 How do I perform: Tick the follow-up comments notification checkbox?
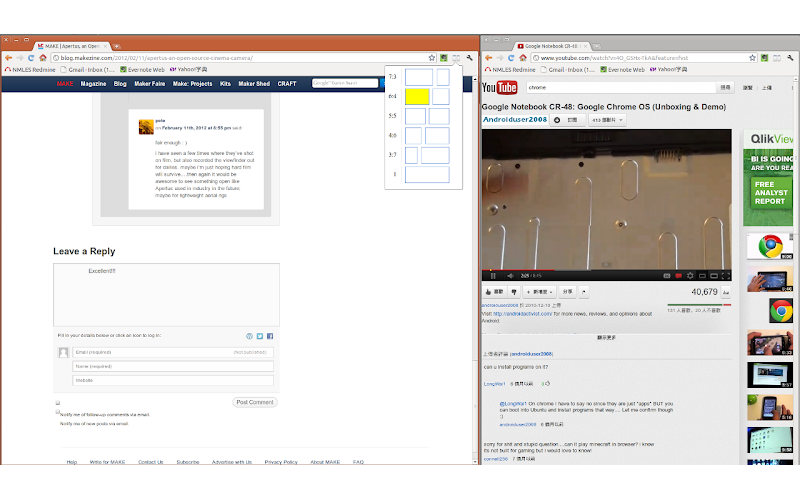(58, 403)
